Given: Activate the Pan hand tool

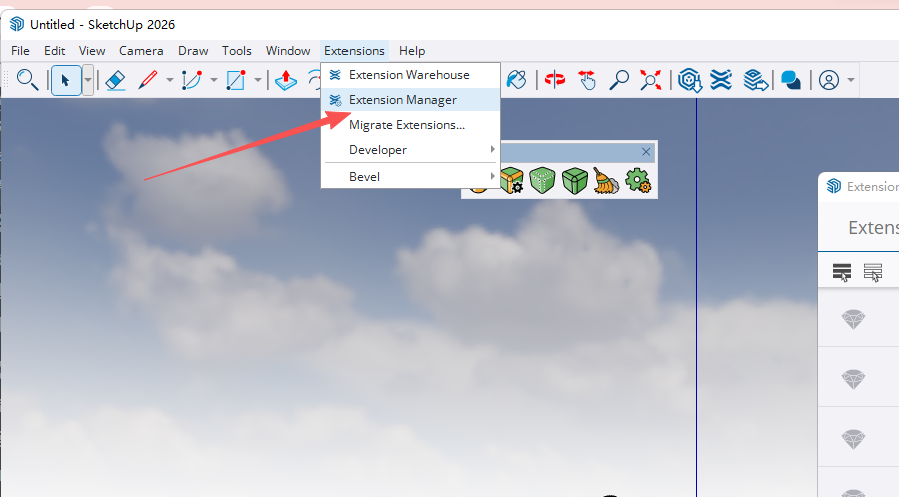Looking at the screenshot, I should (587, 80).
